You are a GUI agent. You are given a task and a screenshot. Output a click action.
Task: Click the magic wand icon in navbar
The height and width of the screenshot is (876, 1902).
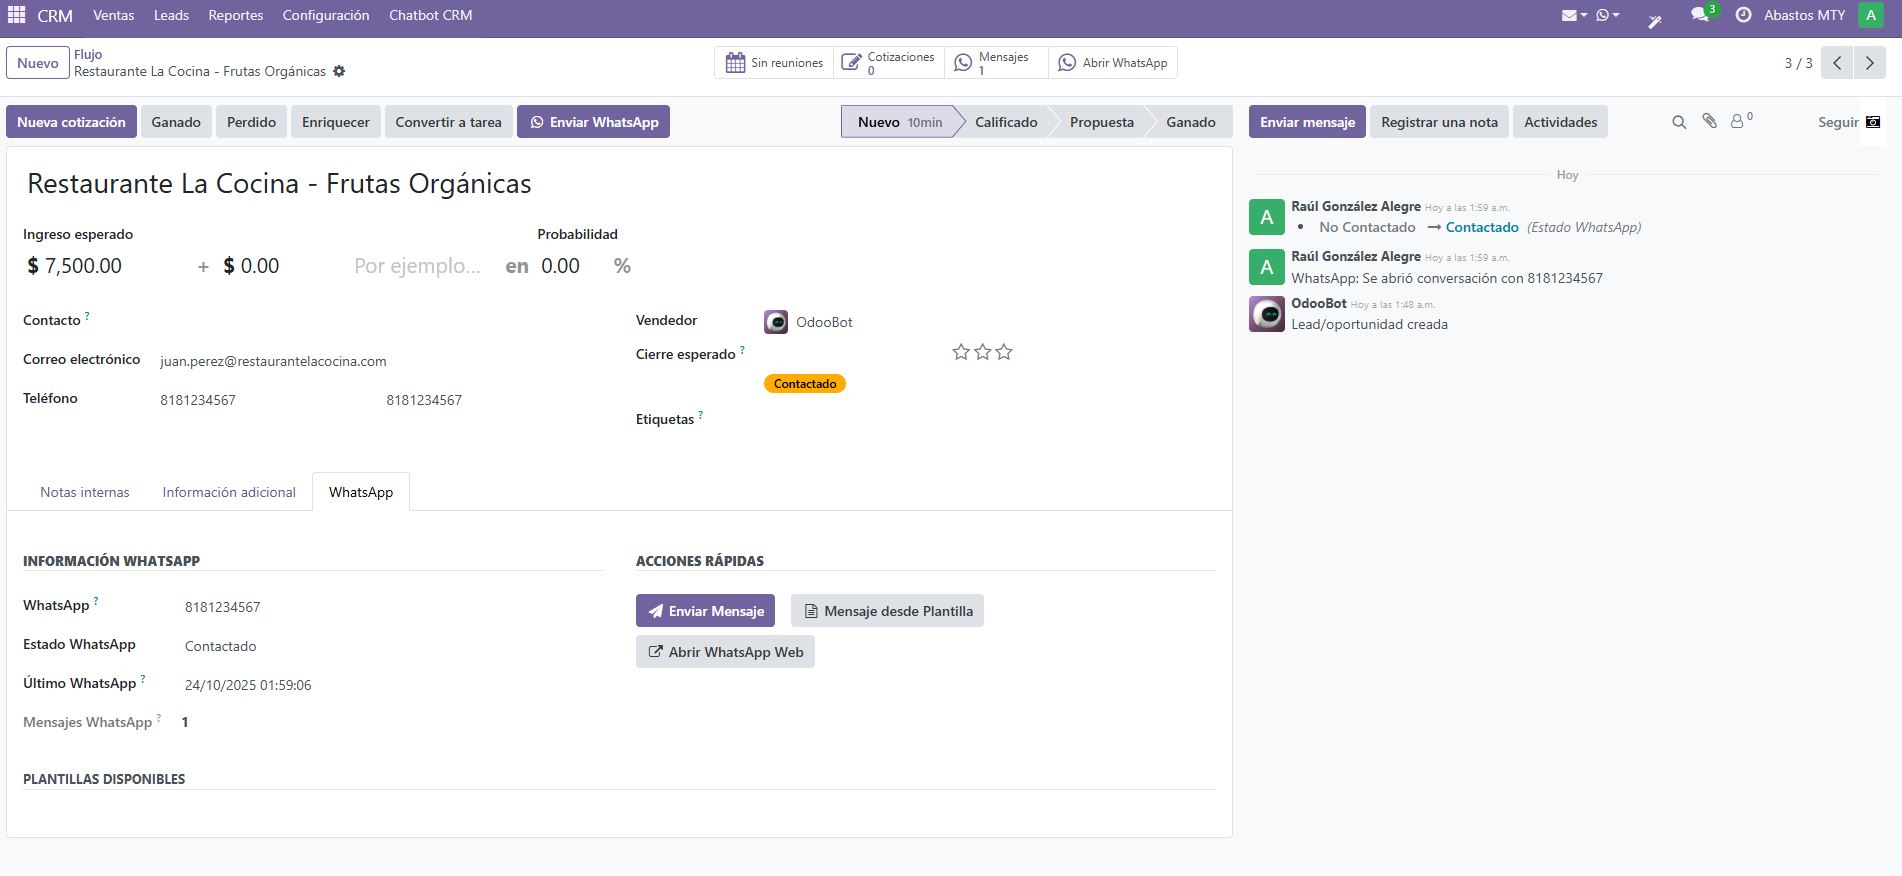(1655, 20)
